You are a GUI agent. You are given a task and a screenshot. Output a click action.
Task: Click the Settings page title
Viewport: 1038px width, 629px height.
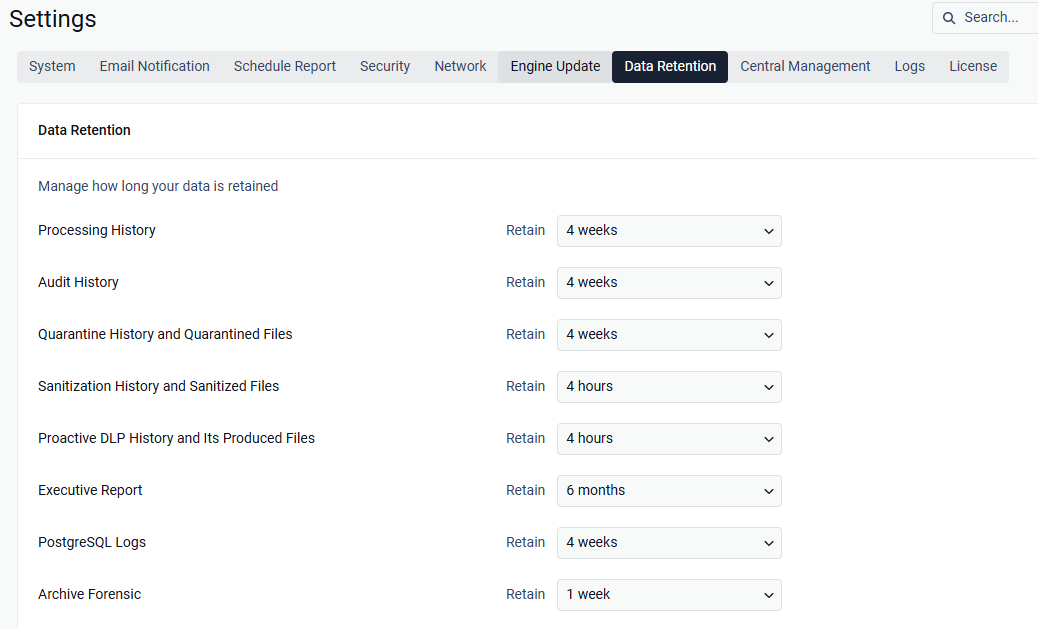point(52,19)
